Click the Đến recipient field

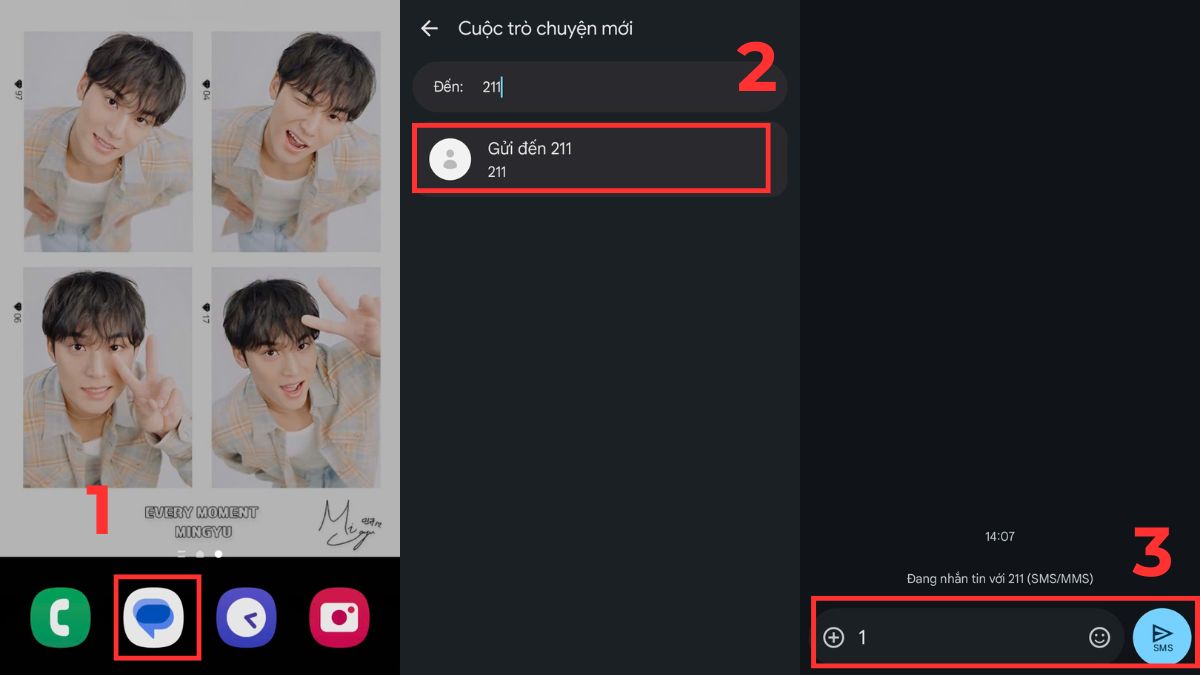[x=600, y=87]
